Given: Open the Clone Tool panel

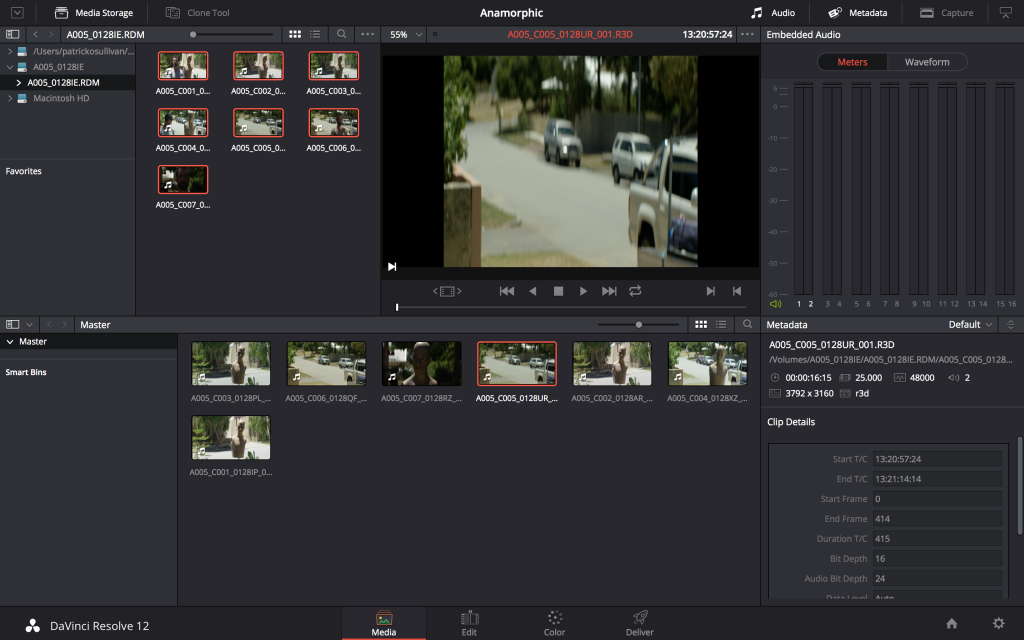Looking at the screenshot, I should 198,13.
